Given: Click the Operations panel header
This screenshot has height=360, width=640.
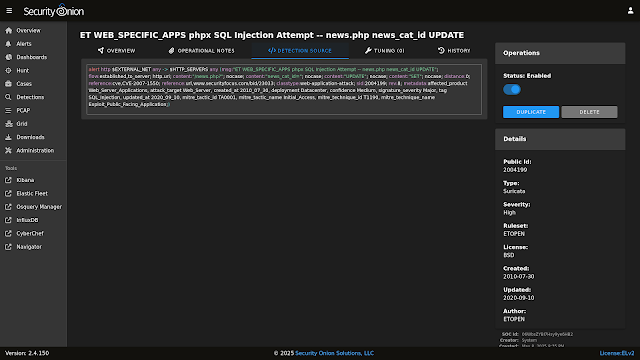Looking at the screenshot, I should click(560, 53).
